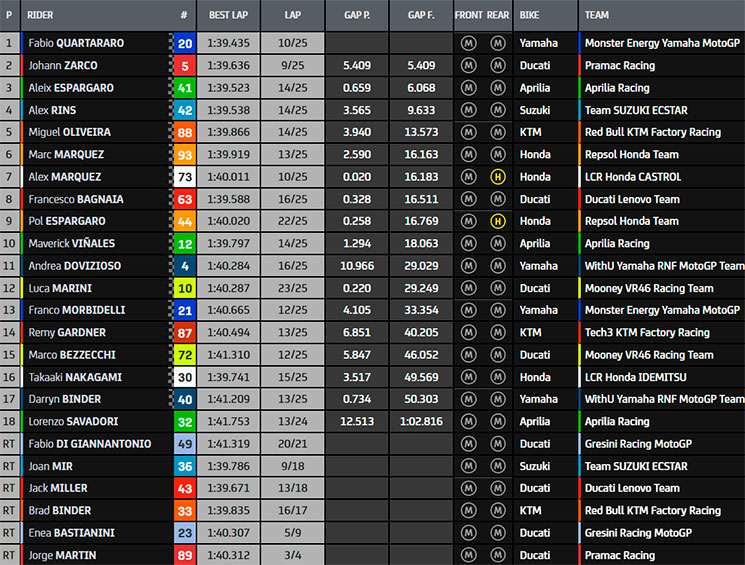Click Quartararo's blue number 20 badge
Image resolution: width=745 pixels, height=565 pixels.
click(185, 43)
